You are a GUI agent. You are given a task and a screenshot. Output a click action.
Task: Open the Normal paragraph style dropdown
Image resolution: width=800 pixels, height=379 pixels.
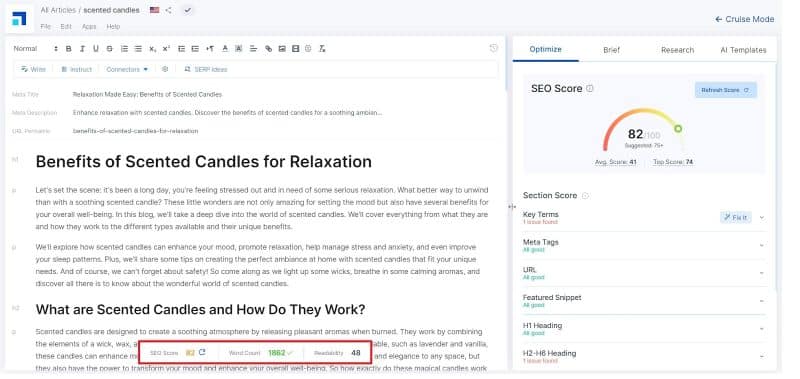point(36,49)
